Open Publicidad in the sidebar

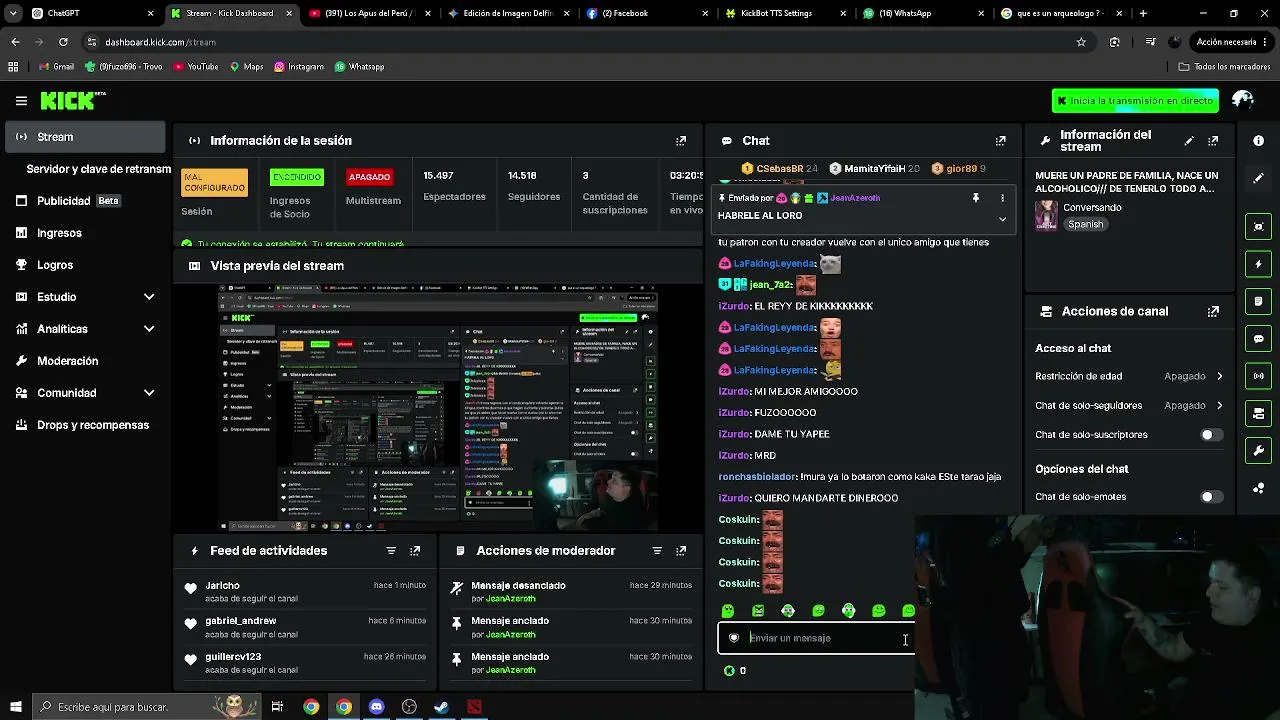(x=86, y=201)
